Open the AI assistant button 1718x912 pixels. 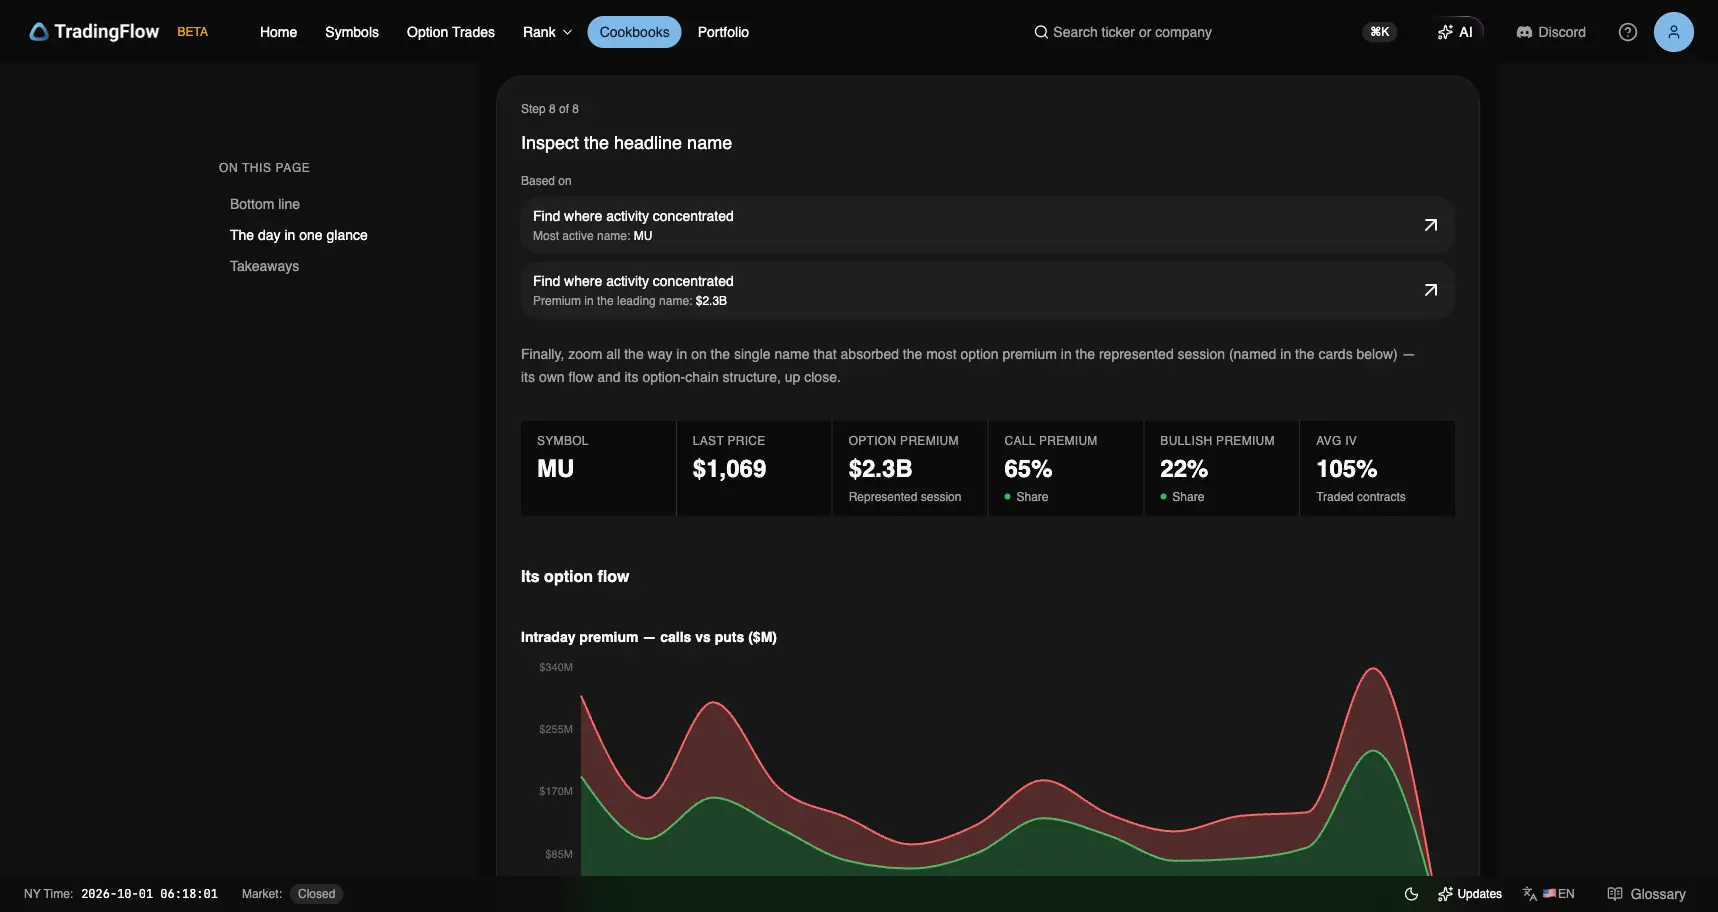click(x=1455, y=32)
